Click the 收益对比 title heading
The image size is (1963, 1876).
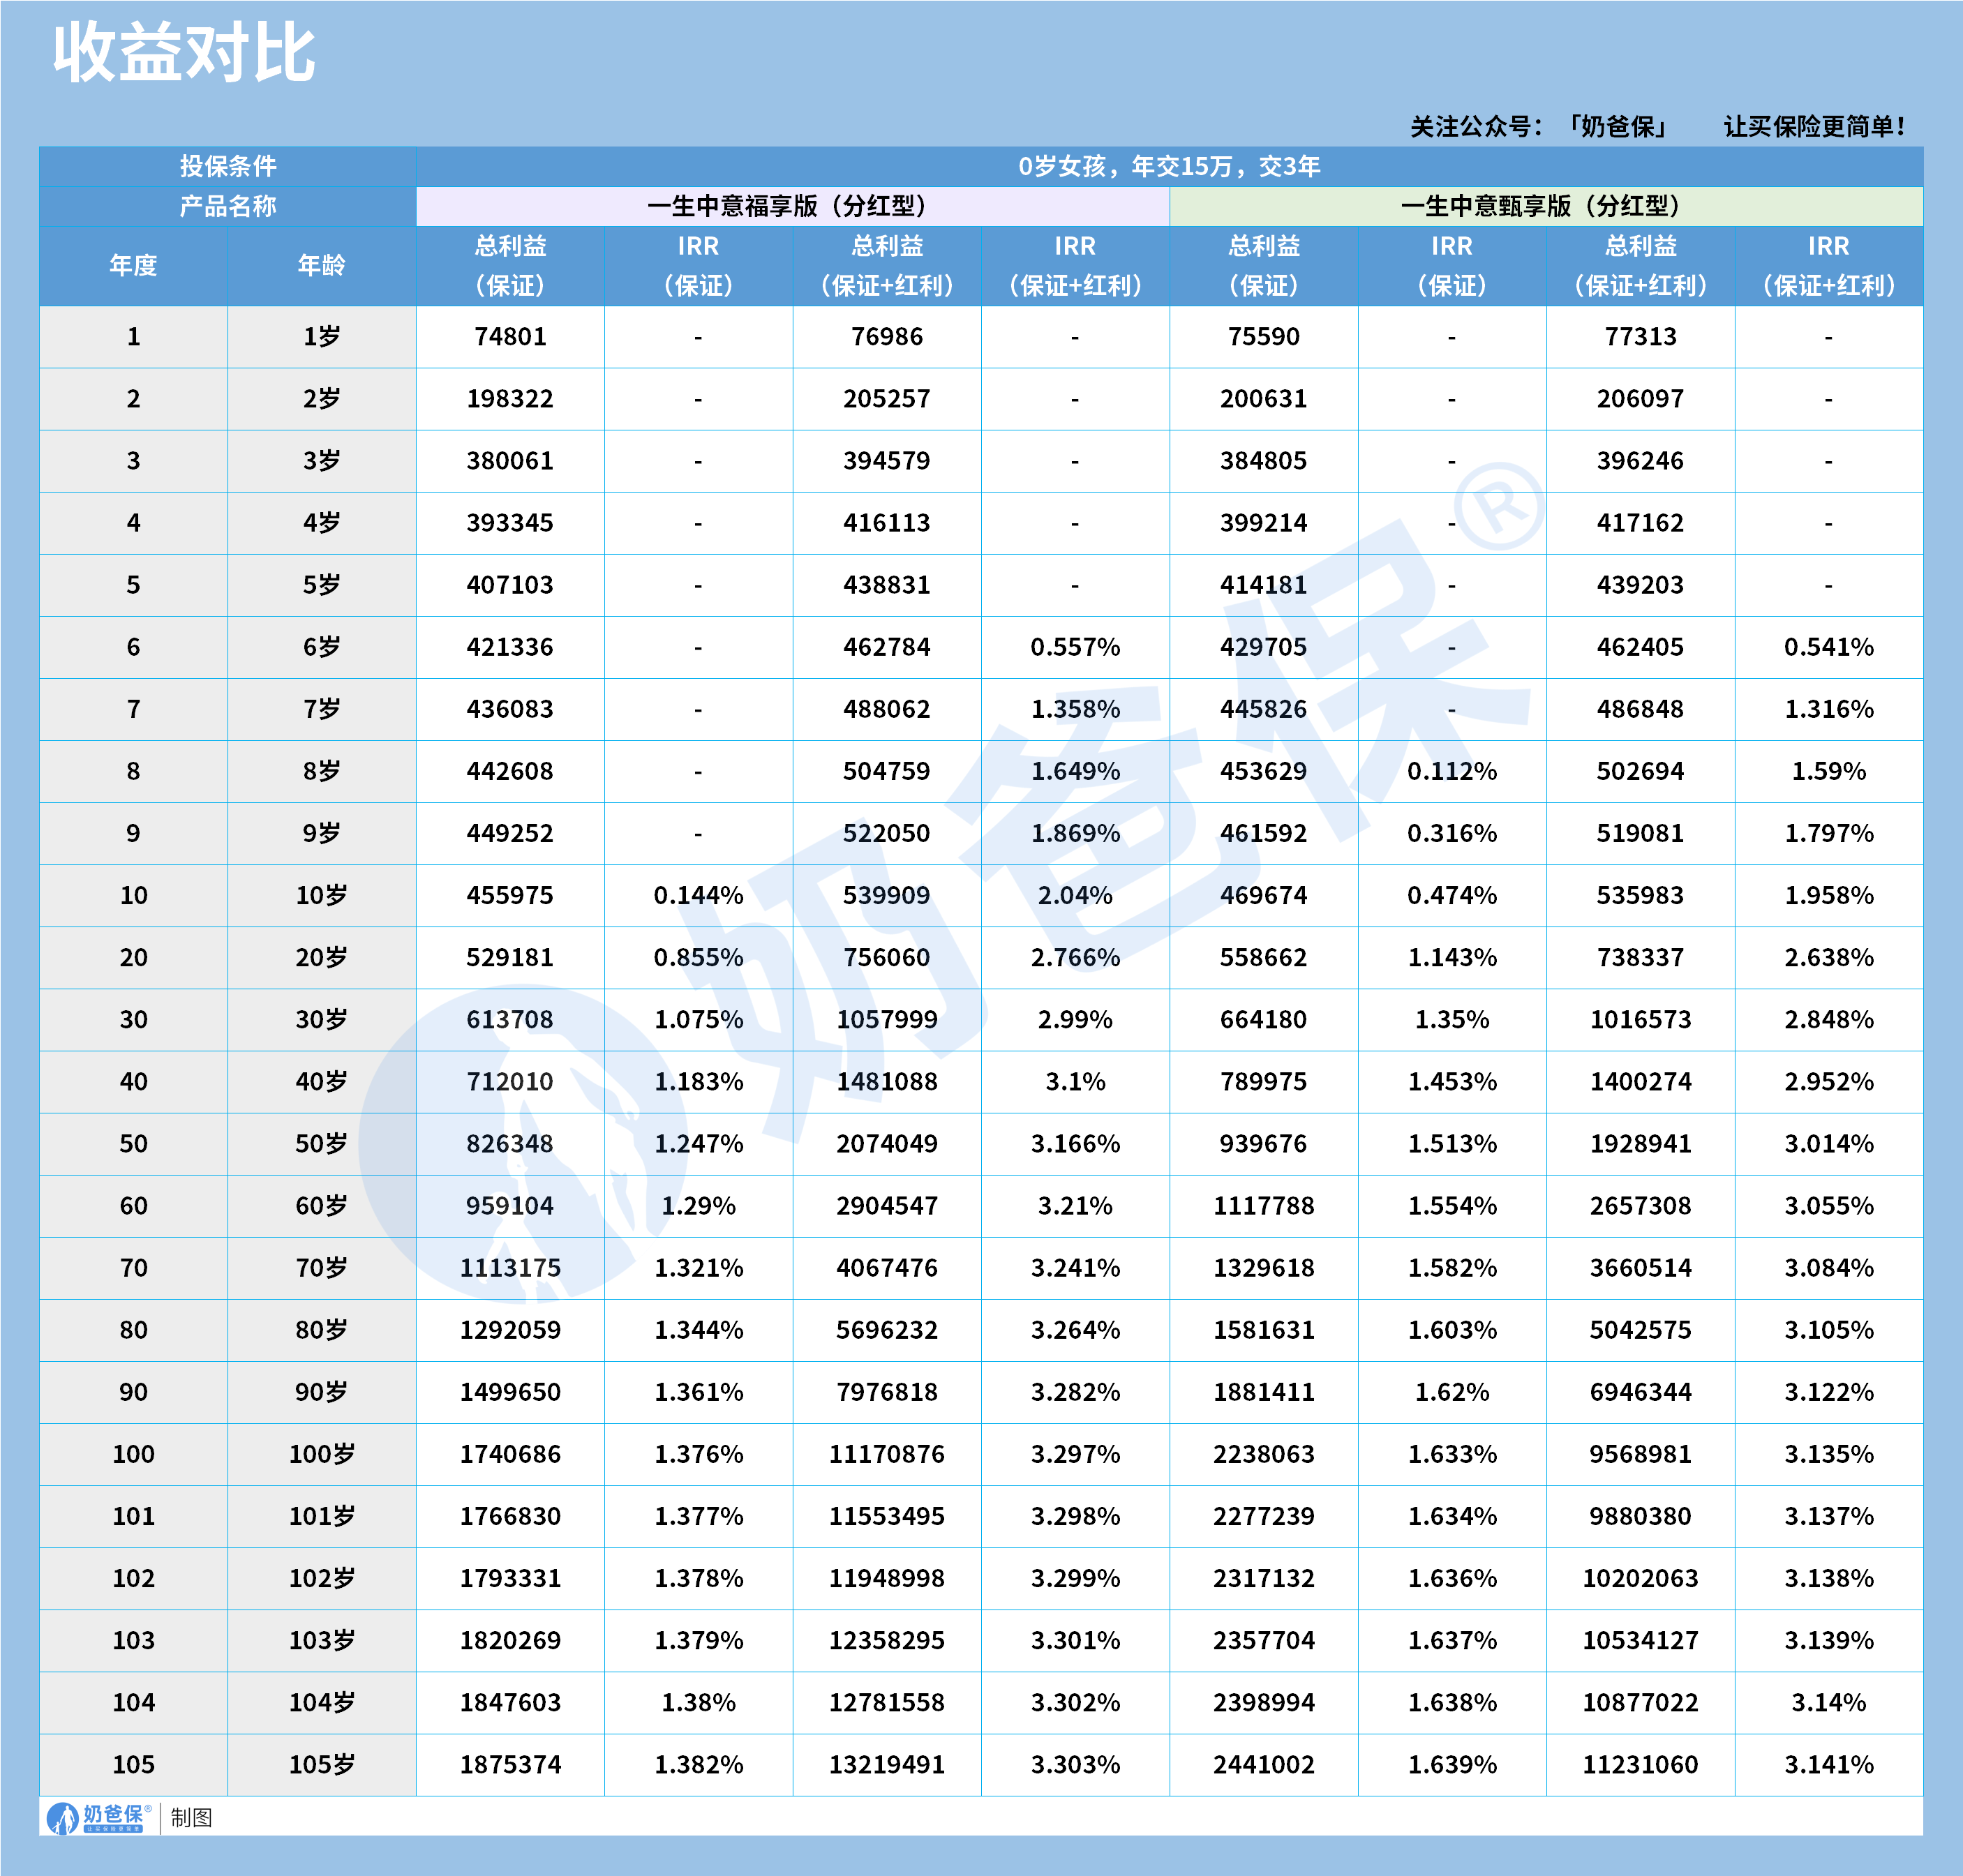(x=184, y=53)
